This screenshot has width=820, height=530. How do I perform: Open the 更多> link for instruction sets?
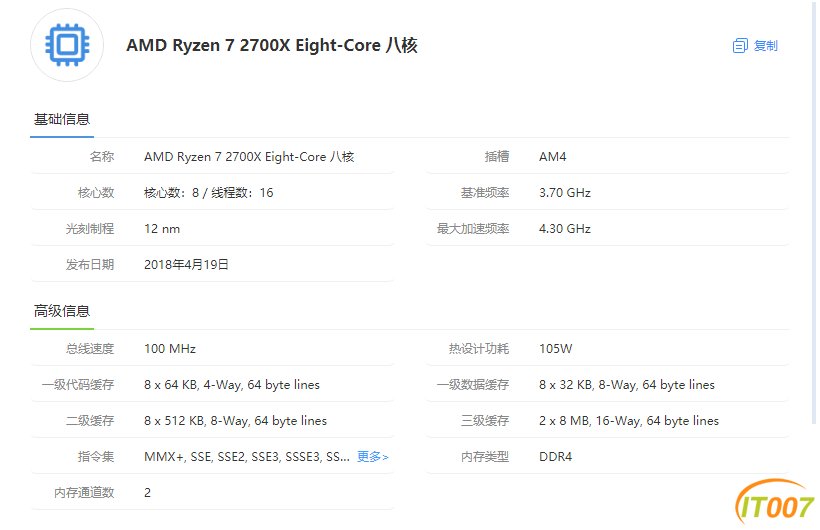click(x=372, y=457)
